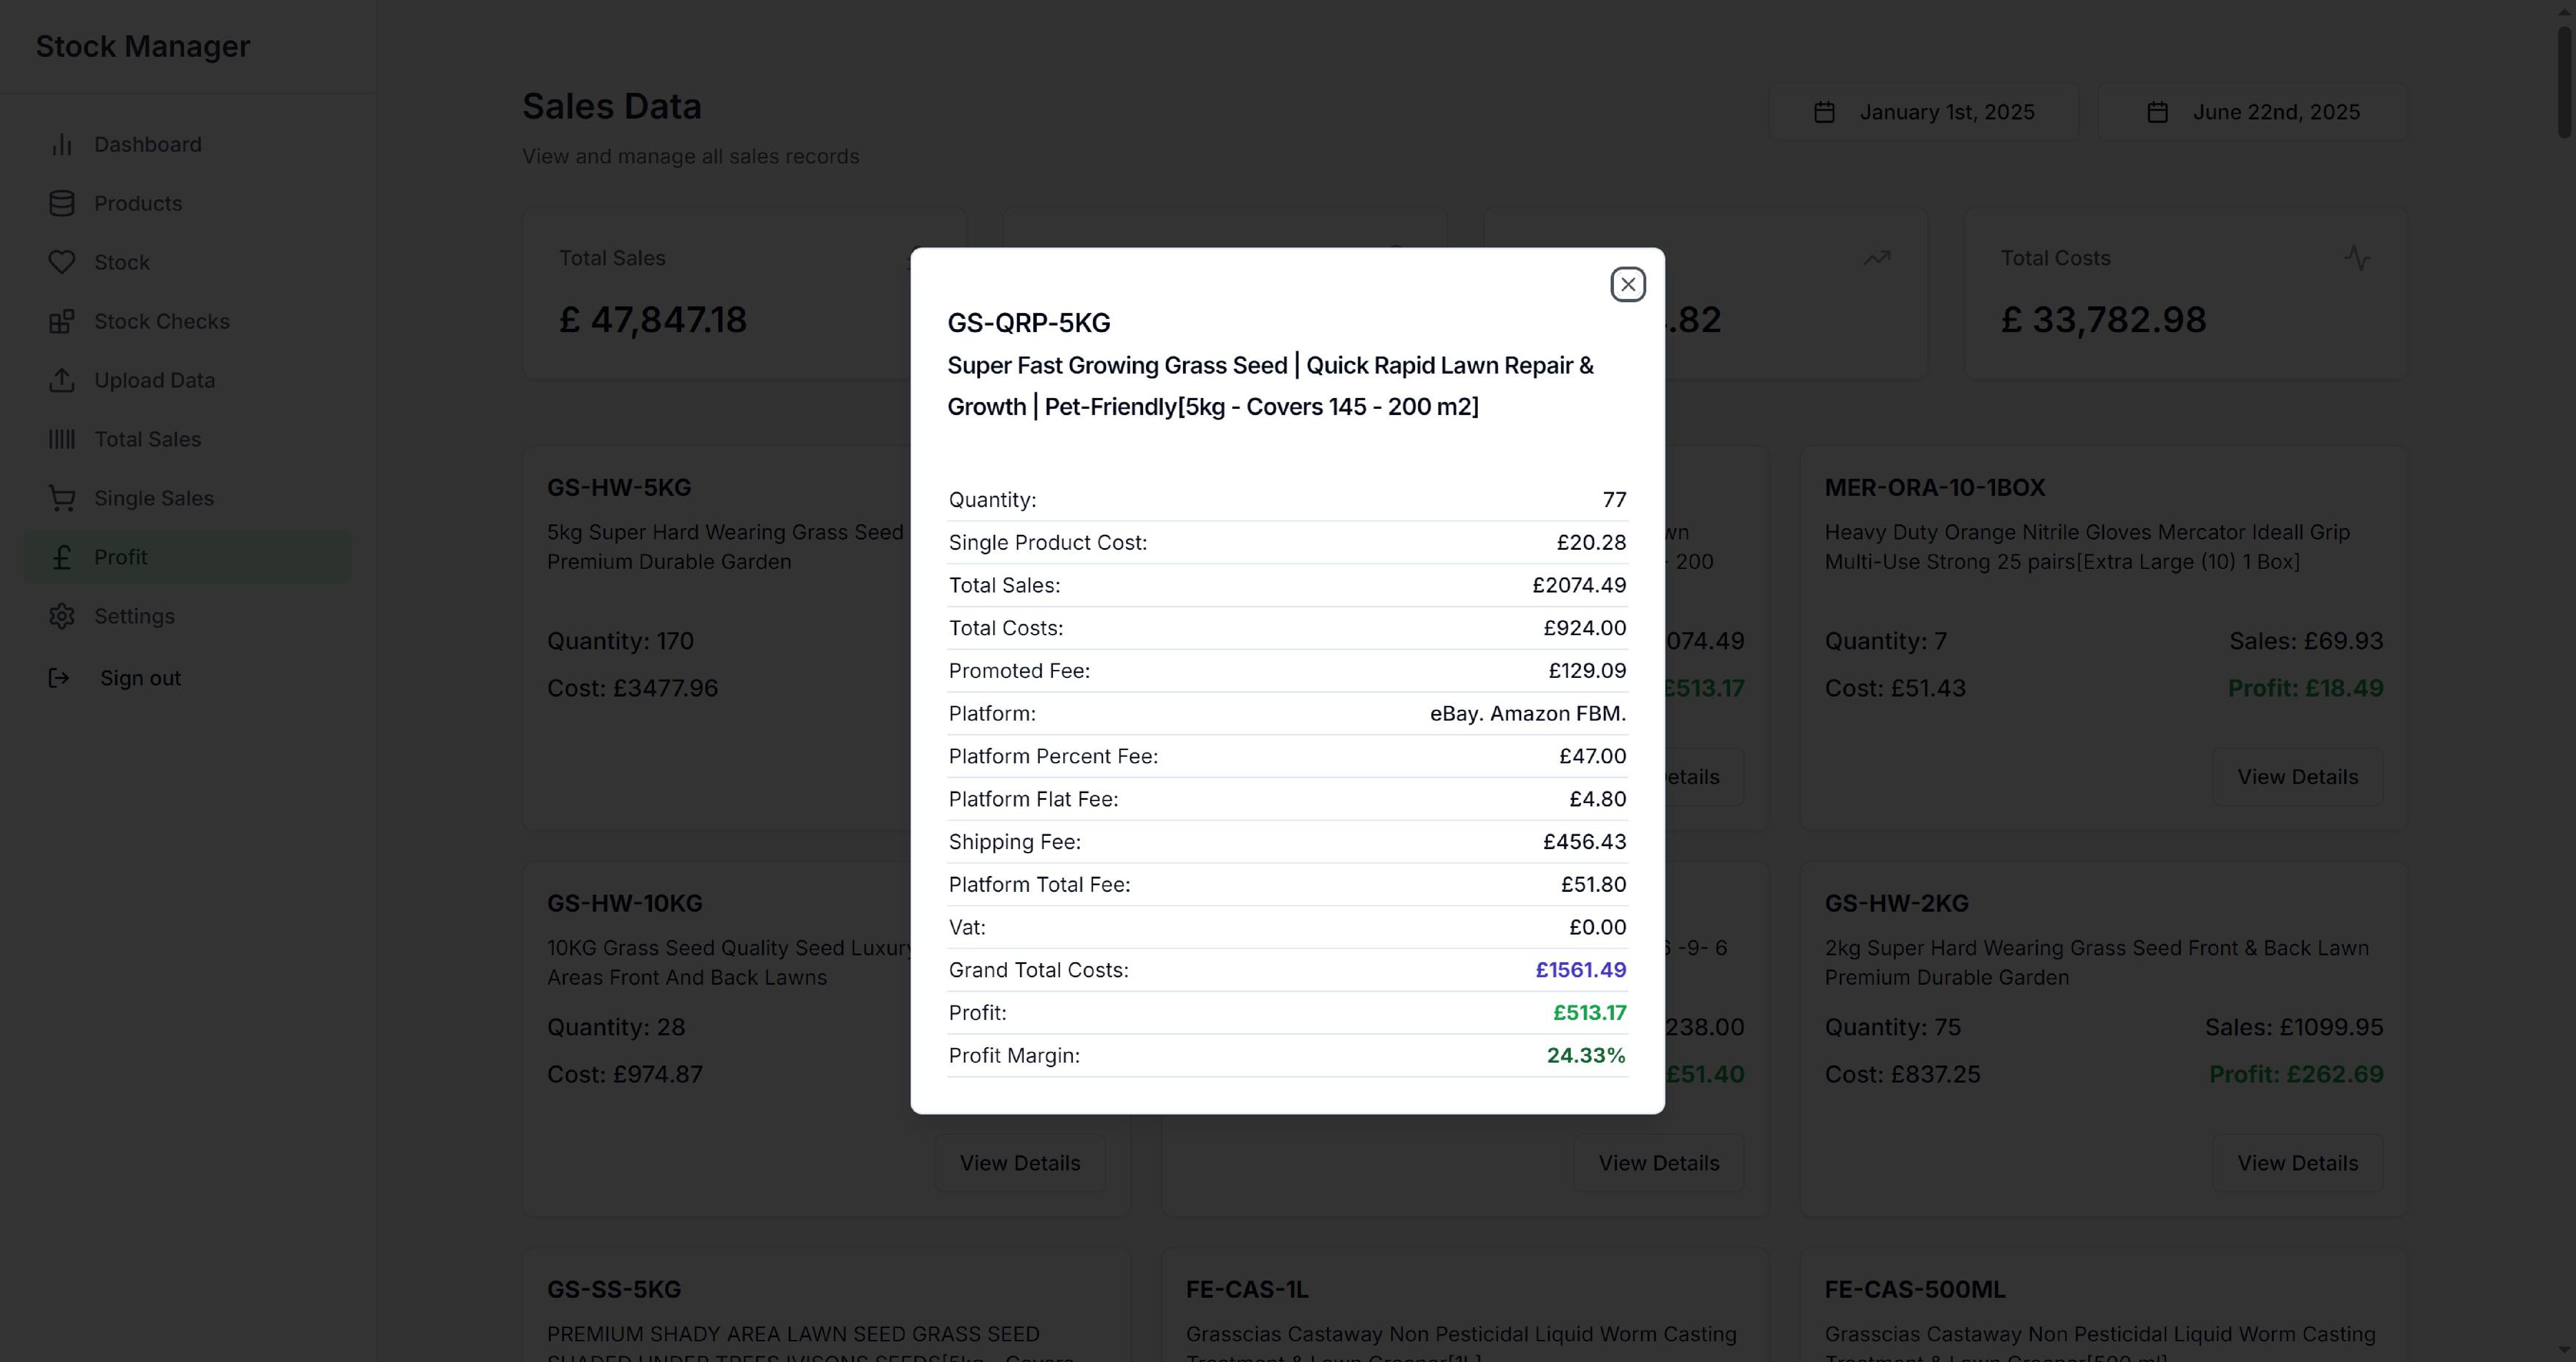2576x1362 pixels.
Task: Click the dialog Total Sales £2074.49
Action: coord(1579,586)
